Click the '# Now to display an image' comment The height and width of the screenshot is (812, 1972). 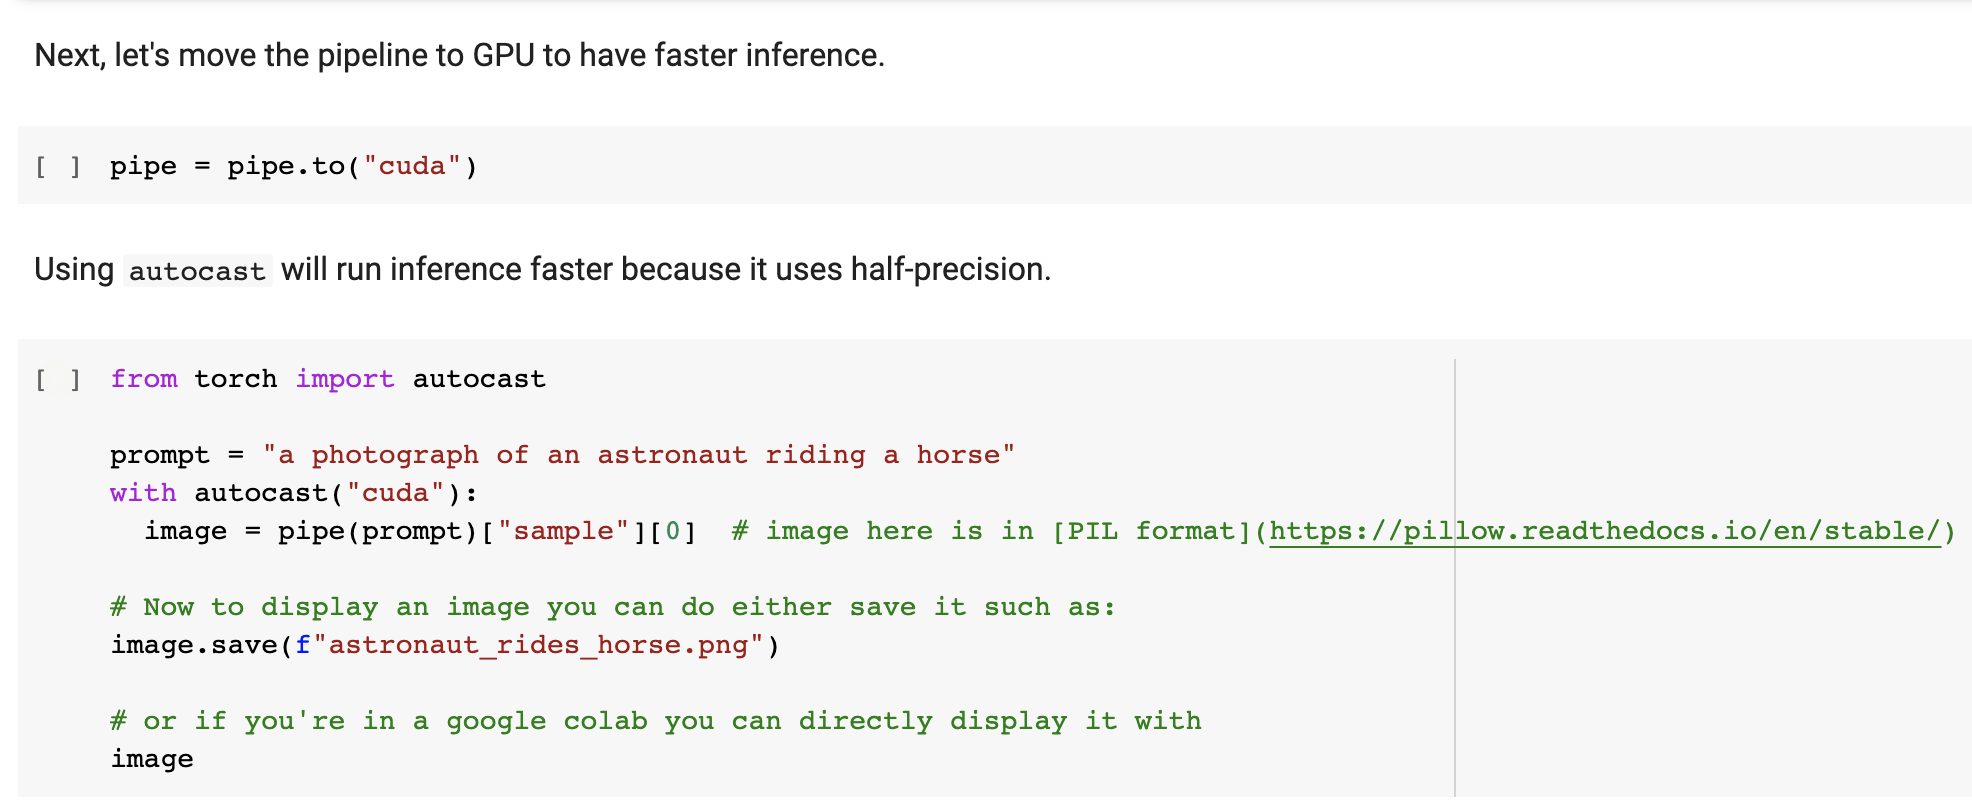click(x=612, y=607)
